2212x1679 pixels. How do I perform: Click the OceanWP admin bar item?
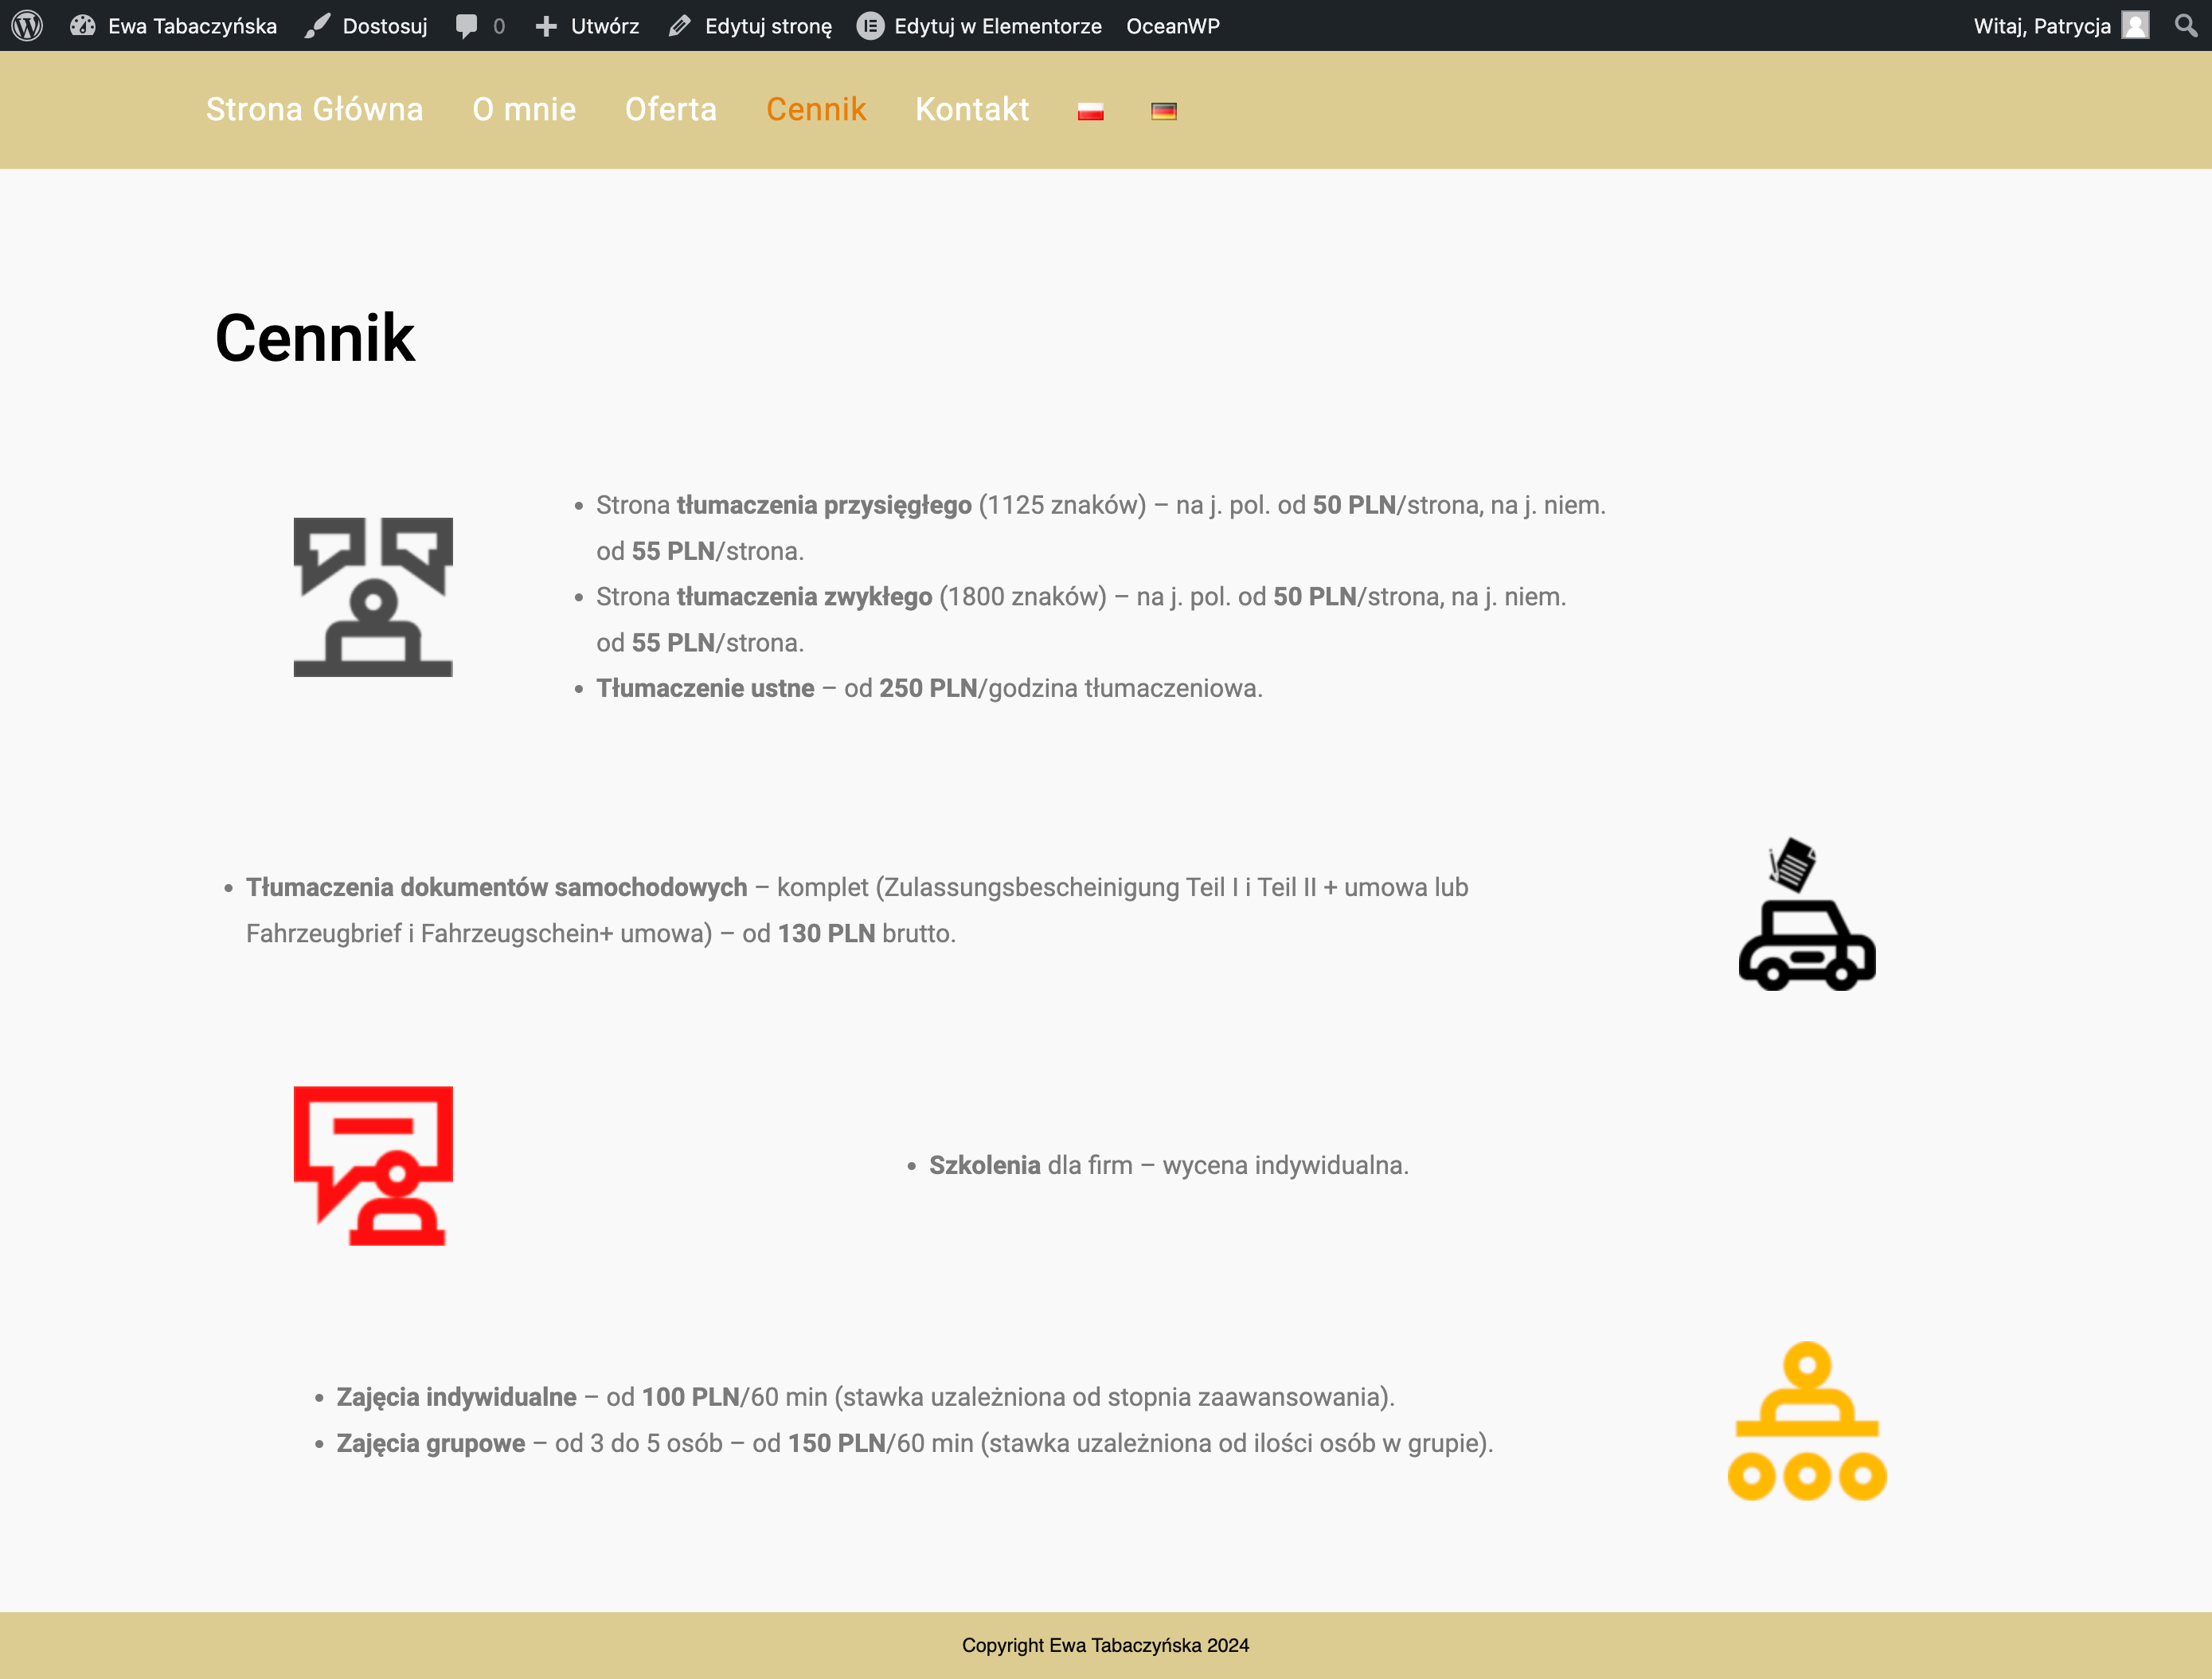1172,26
